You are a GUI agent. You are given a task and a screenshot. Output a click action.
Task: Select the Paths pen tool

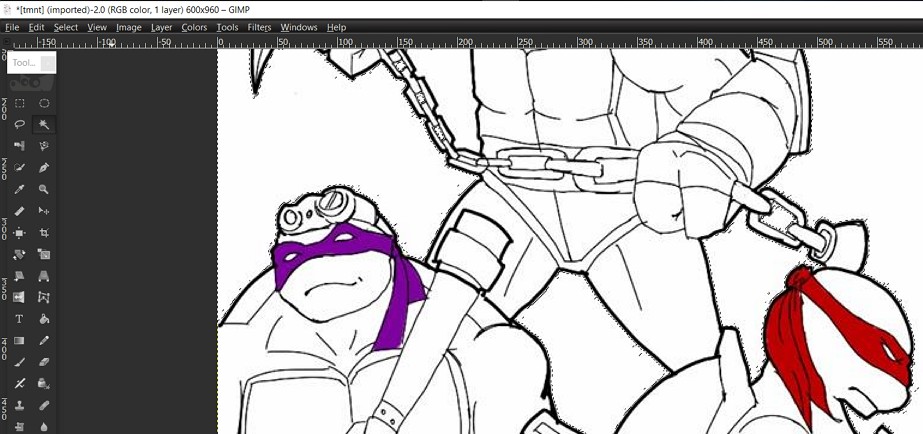pyautogui.click(x=44, y=168)
